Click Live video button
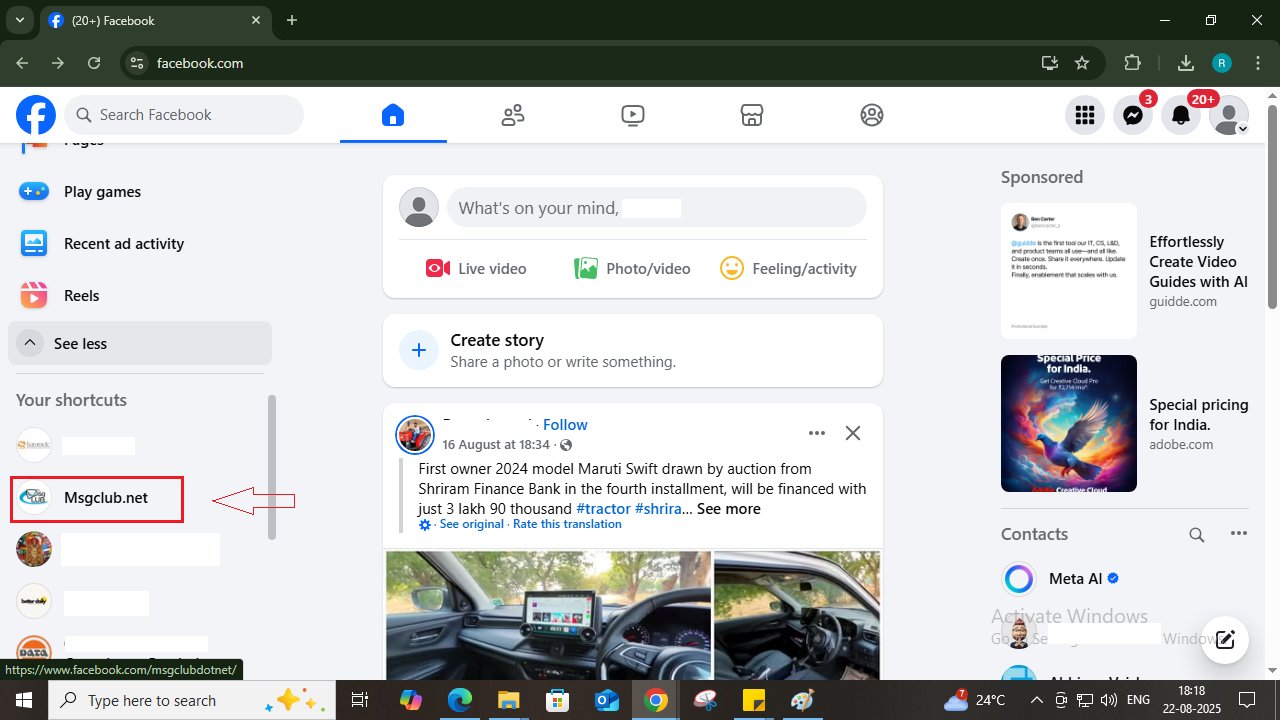Image resolution: width=1280 pixels, height=720 pixels. coord(476,268)
